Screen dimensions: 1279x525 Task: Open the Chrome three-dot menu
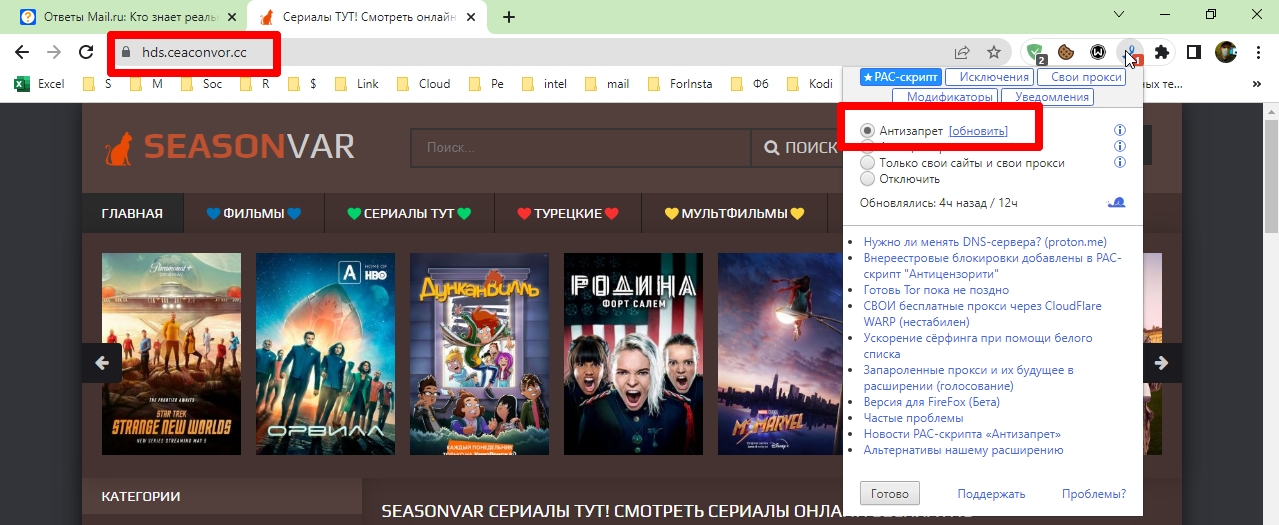(x=1258, y=52)
